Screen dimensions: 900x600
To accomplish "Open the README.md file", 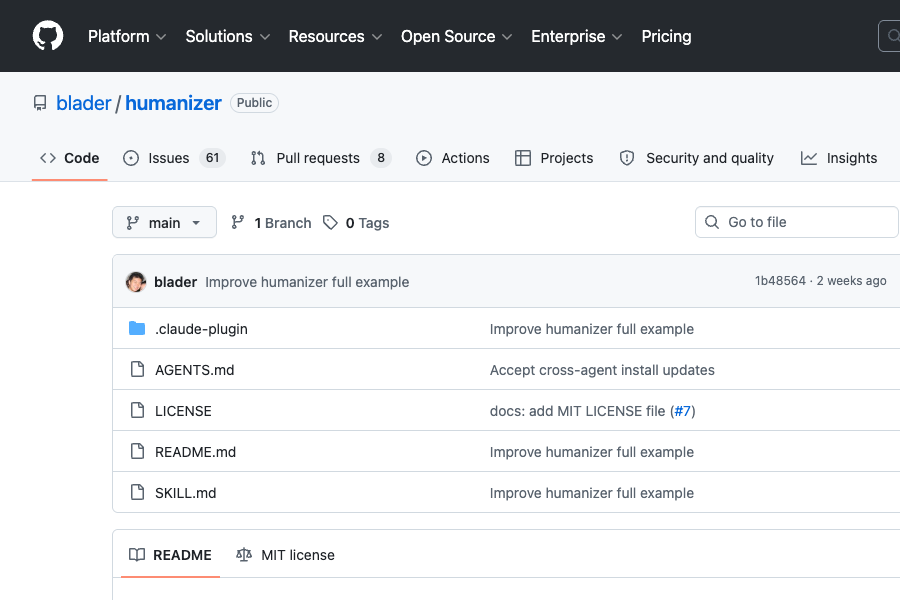I will 195,452.
